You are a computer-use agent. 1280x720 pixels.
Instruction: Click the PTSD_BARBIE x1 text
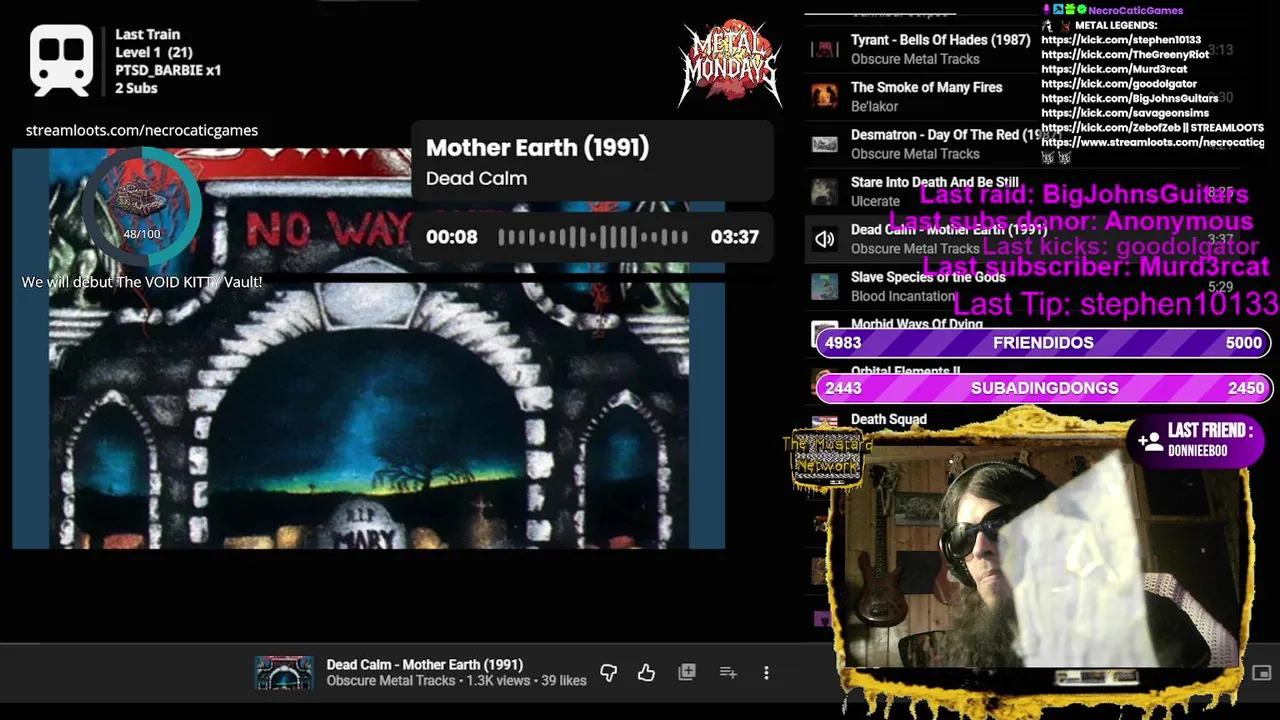point(168,70)
